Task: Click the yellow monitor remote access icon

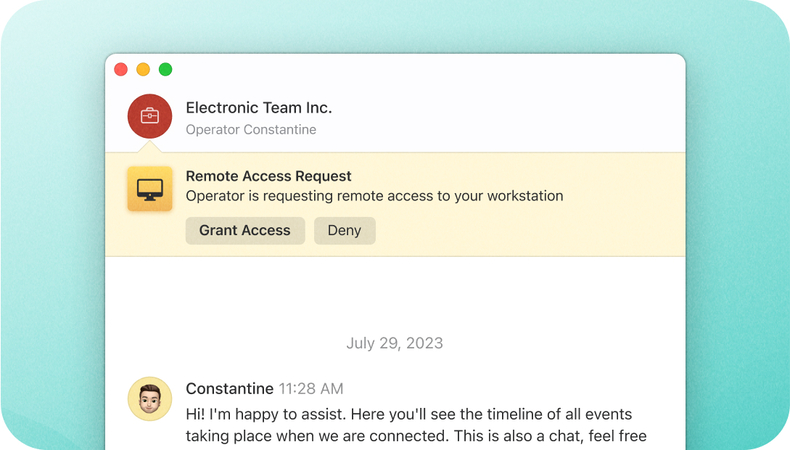Action: [x=150, y=189]
